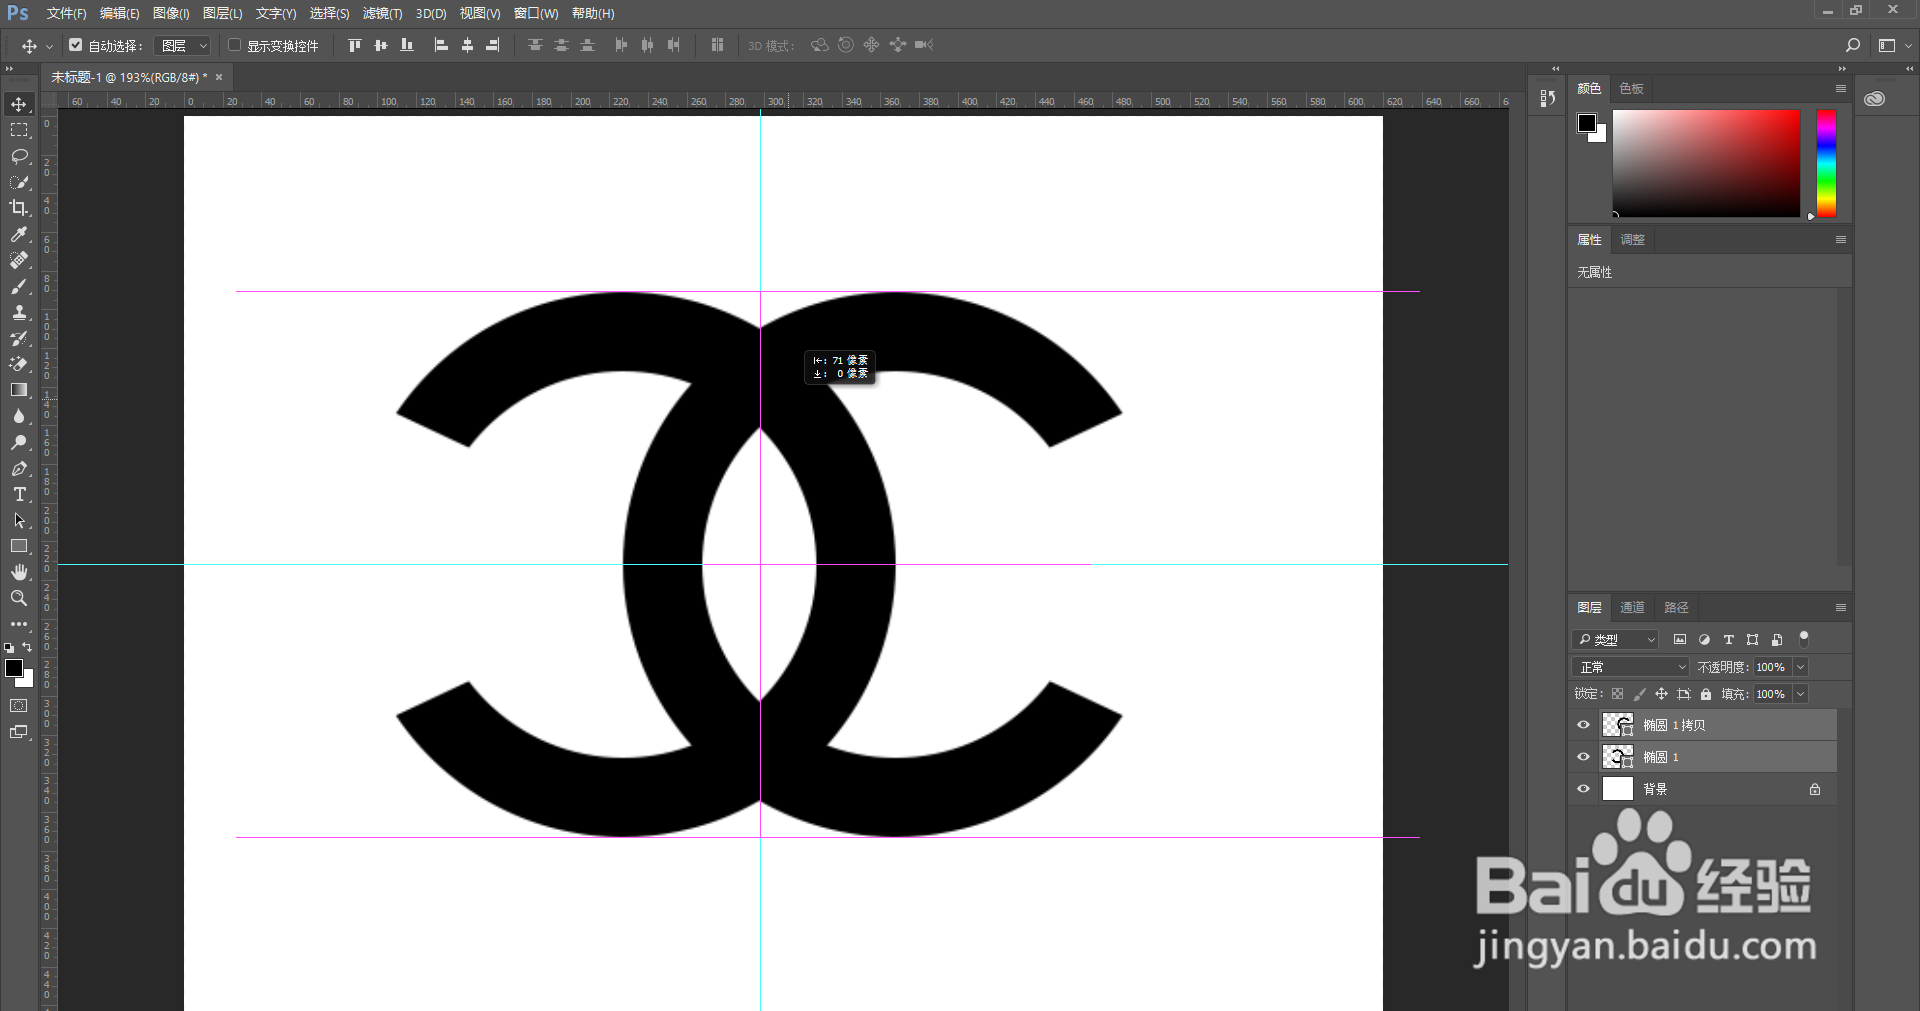Viewport: 1920px width, 1011px height.
Task: Pick a color in the red color field
Action: (1706, 163)
